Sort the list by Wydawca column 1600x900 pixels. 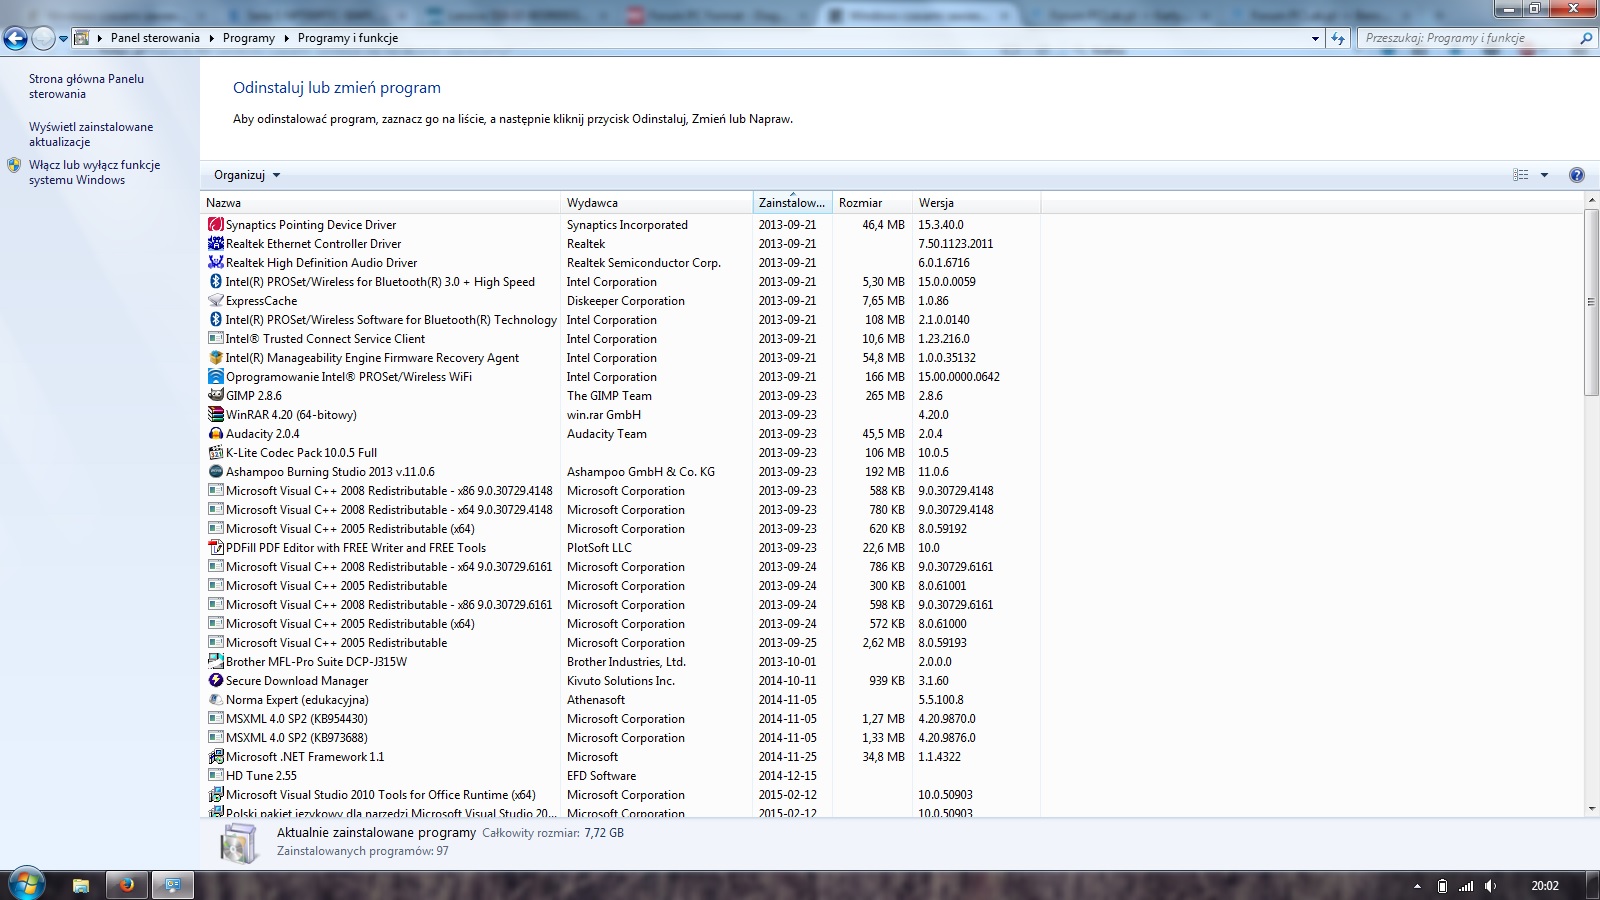click(657, 203)
